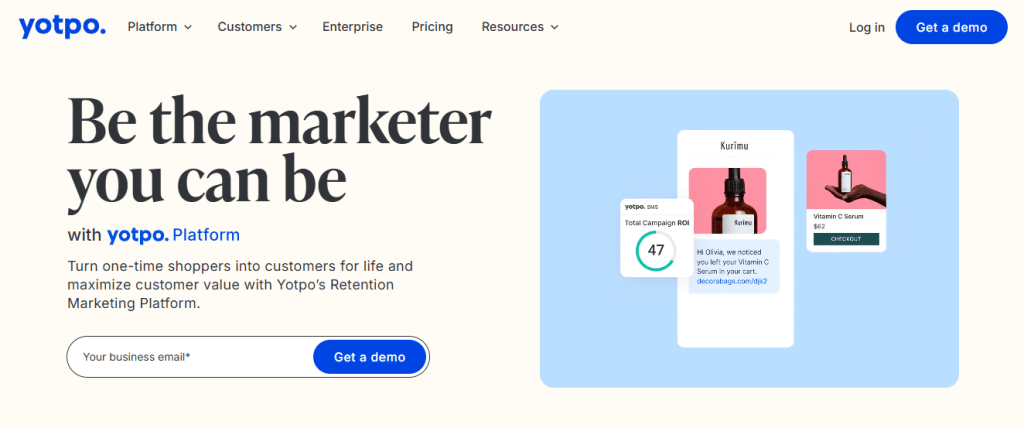Click the Total Campaign ROI circle gauge
The height and width of the screenshot is (428, 1024).
tap(656, 250)
